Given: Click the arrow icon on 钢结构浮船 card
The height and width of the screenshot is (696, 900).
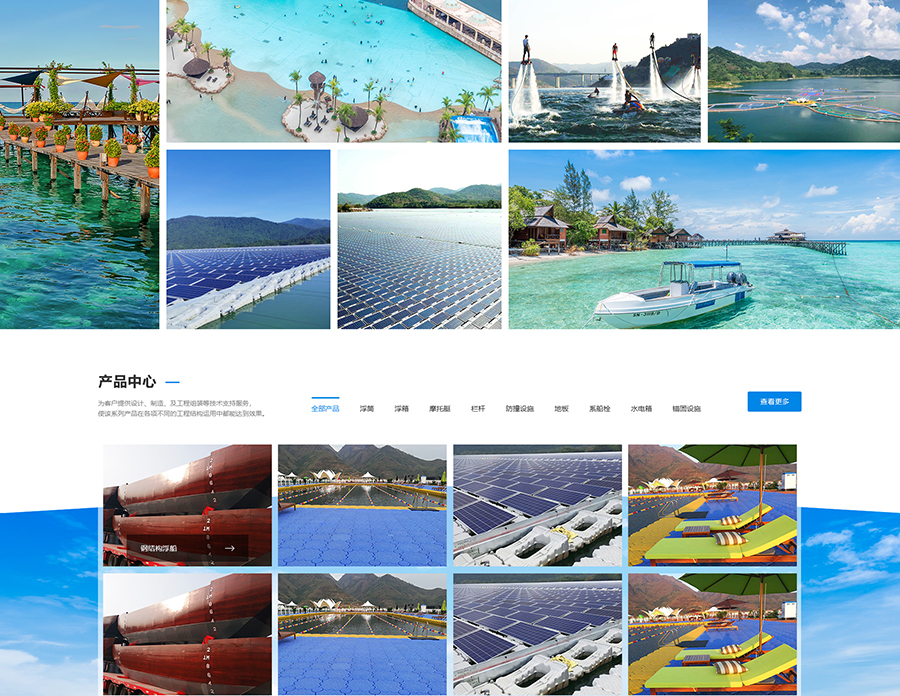Looking at the screenshot, I should pos(230,548).
